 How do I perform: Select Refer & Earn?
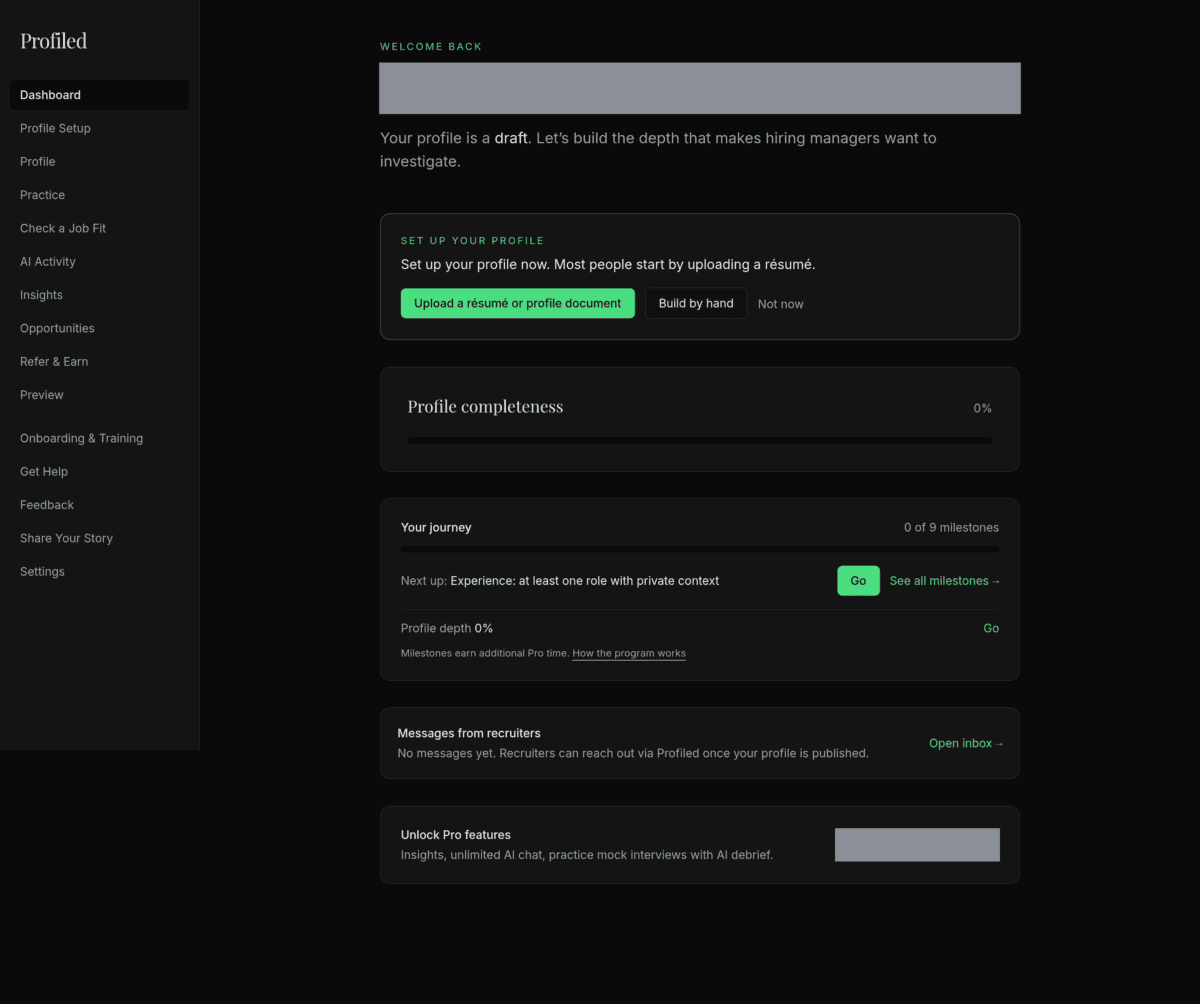point(99,361)
